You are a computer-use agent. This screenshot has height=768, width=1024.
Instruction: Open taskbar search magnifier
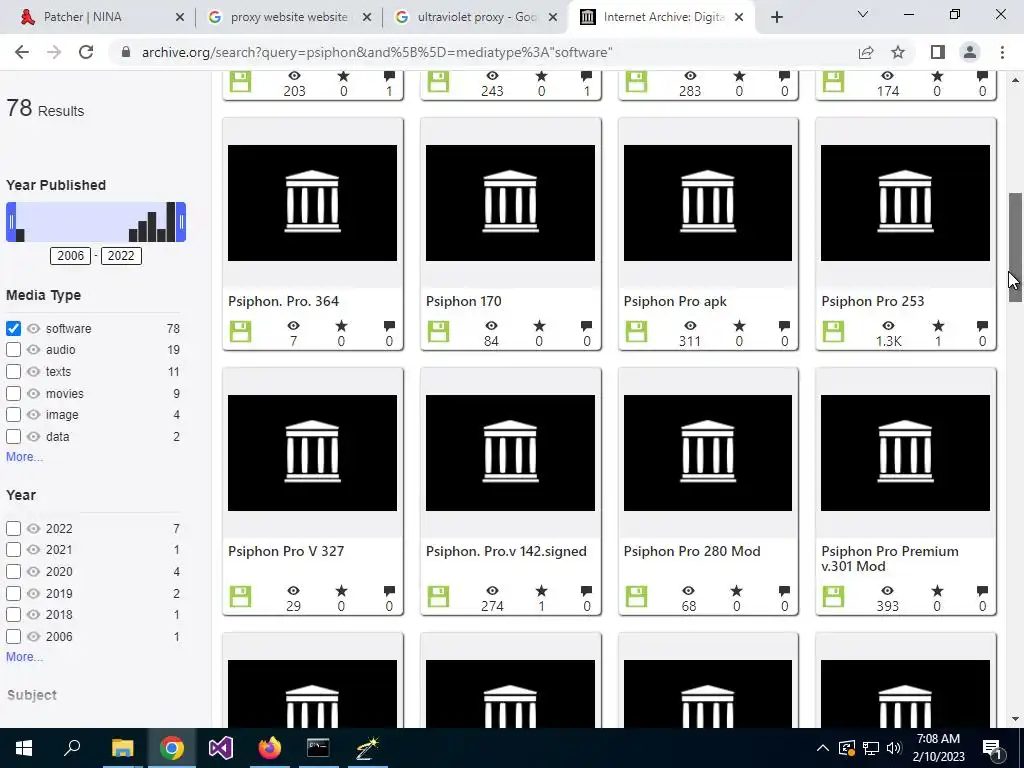point(72,747)
